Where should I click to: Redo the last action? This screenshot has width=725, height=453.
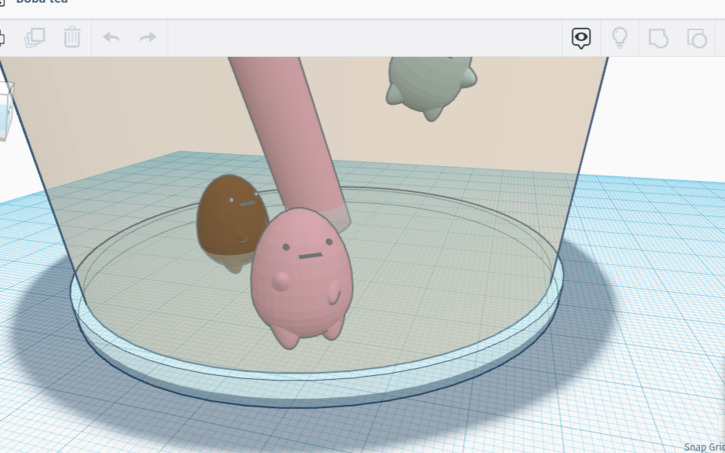(x=148, y=37)
